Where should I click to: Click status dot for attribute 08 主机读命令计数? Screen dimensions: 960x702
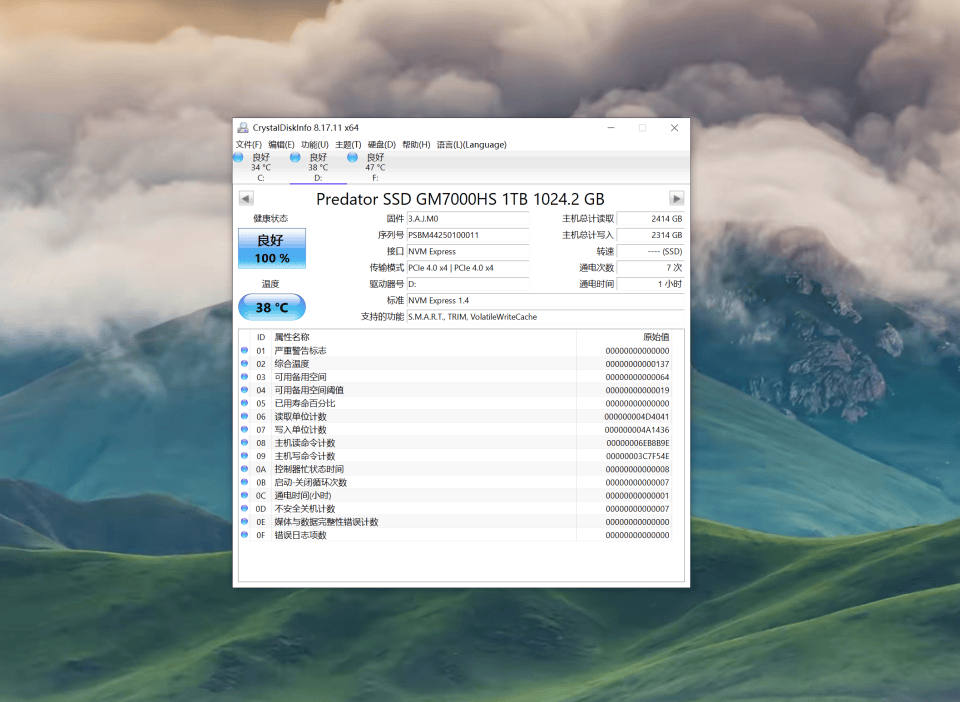tap(244, 442)
